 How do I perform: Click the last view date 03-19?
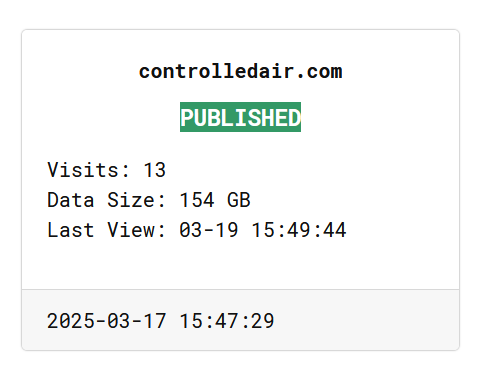coord(209,230)
